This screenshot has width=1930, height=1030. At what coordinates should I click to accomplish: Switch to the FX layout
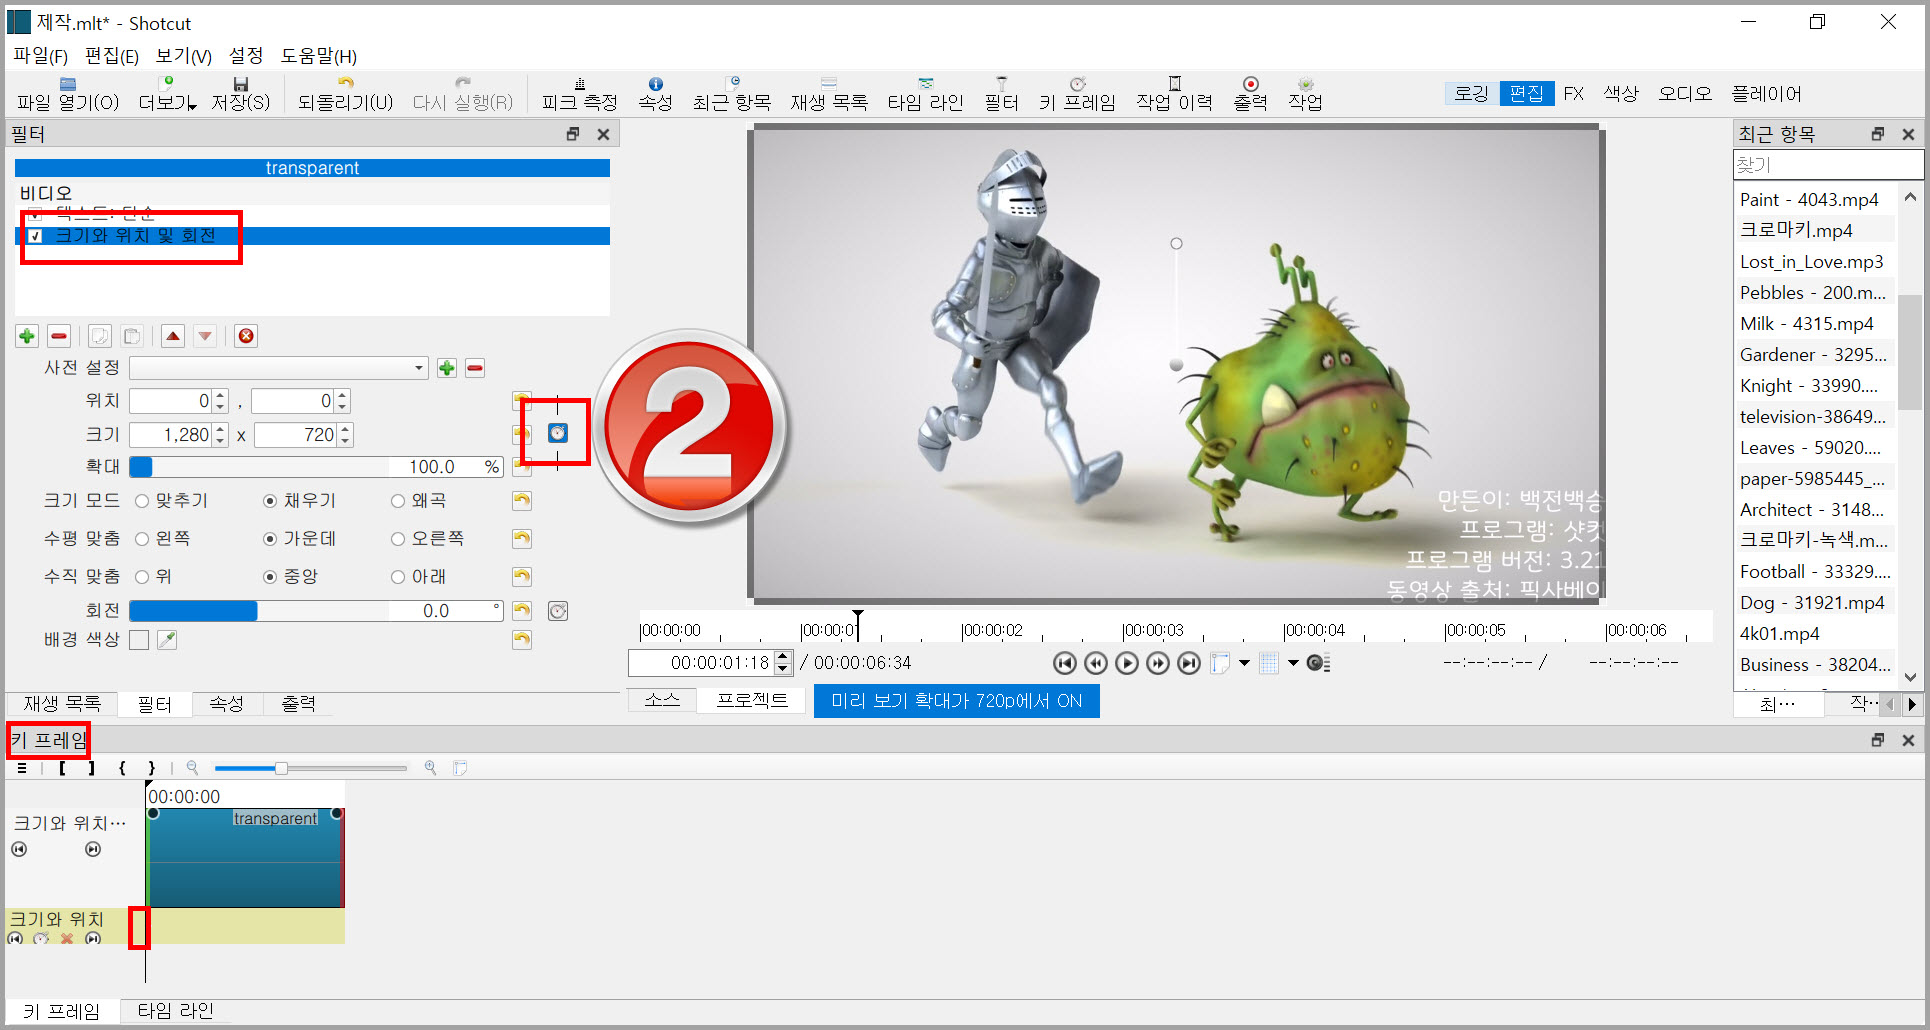point(1574,94)
